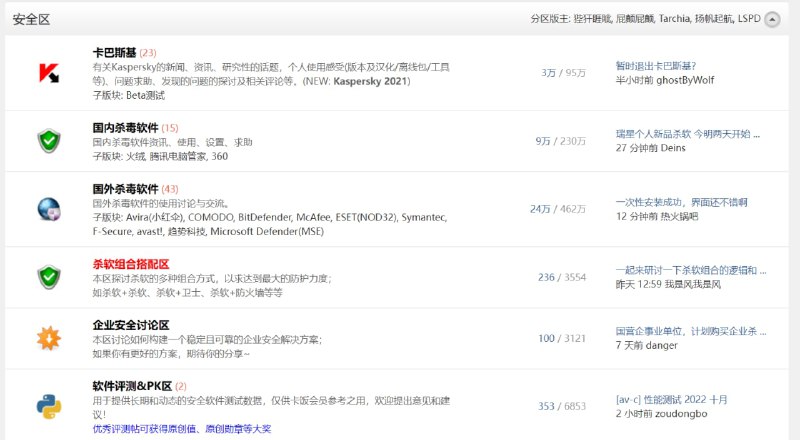800x440 pixels.
Task: Open the Beta测试 sub-board
Action: coord(145,95)
